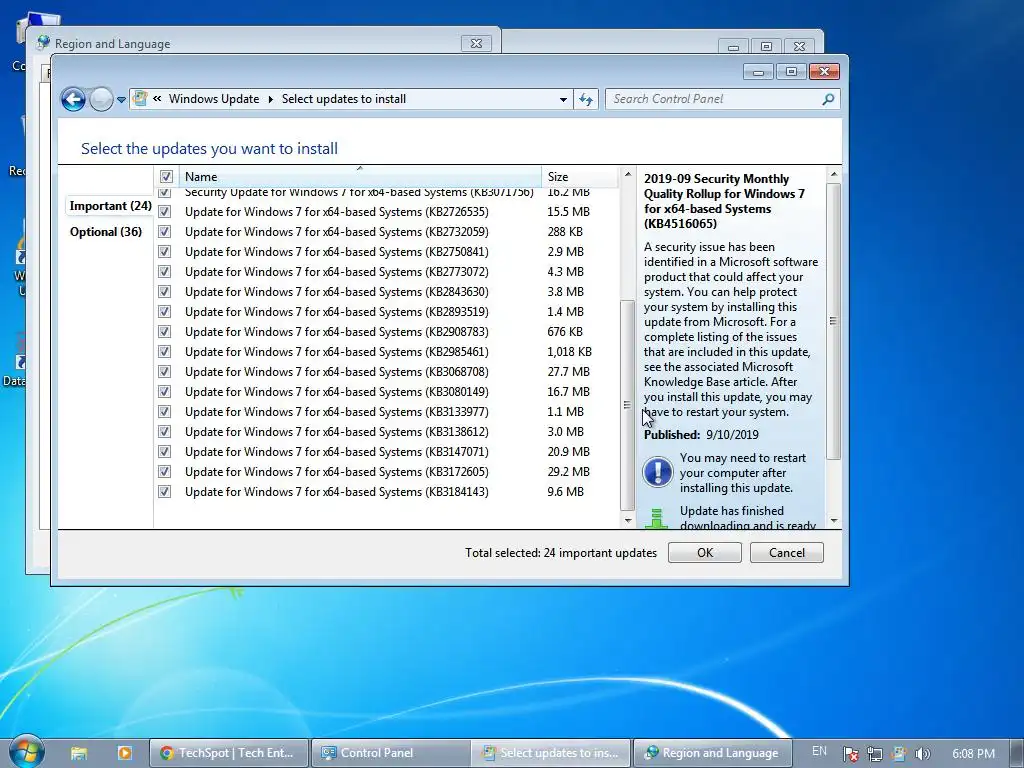Image resolution: width=1024 pixels, height=768 pixels.
Task: Select the row for update KB3068708
Action: pos(386,372)
